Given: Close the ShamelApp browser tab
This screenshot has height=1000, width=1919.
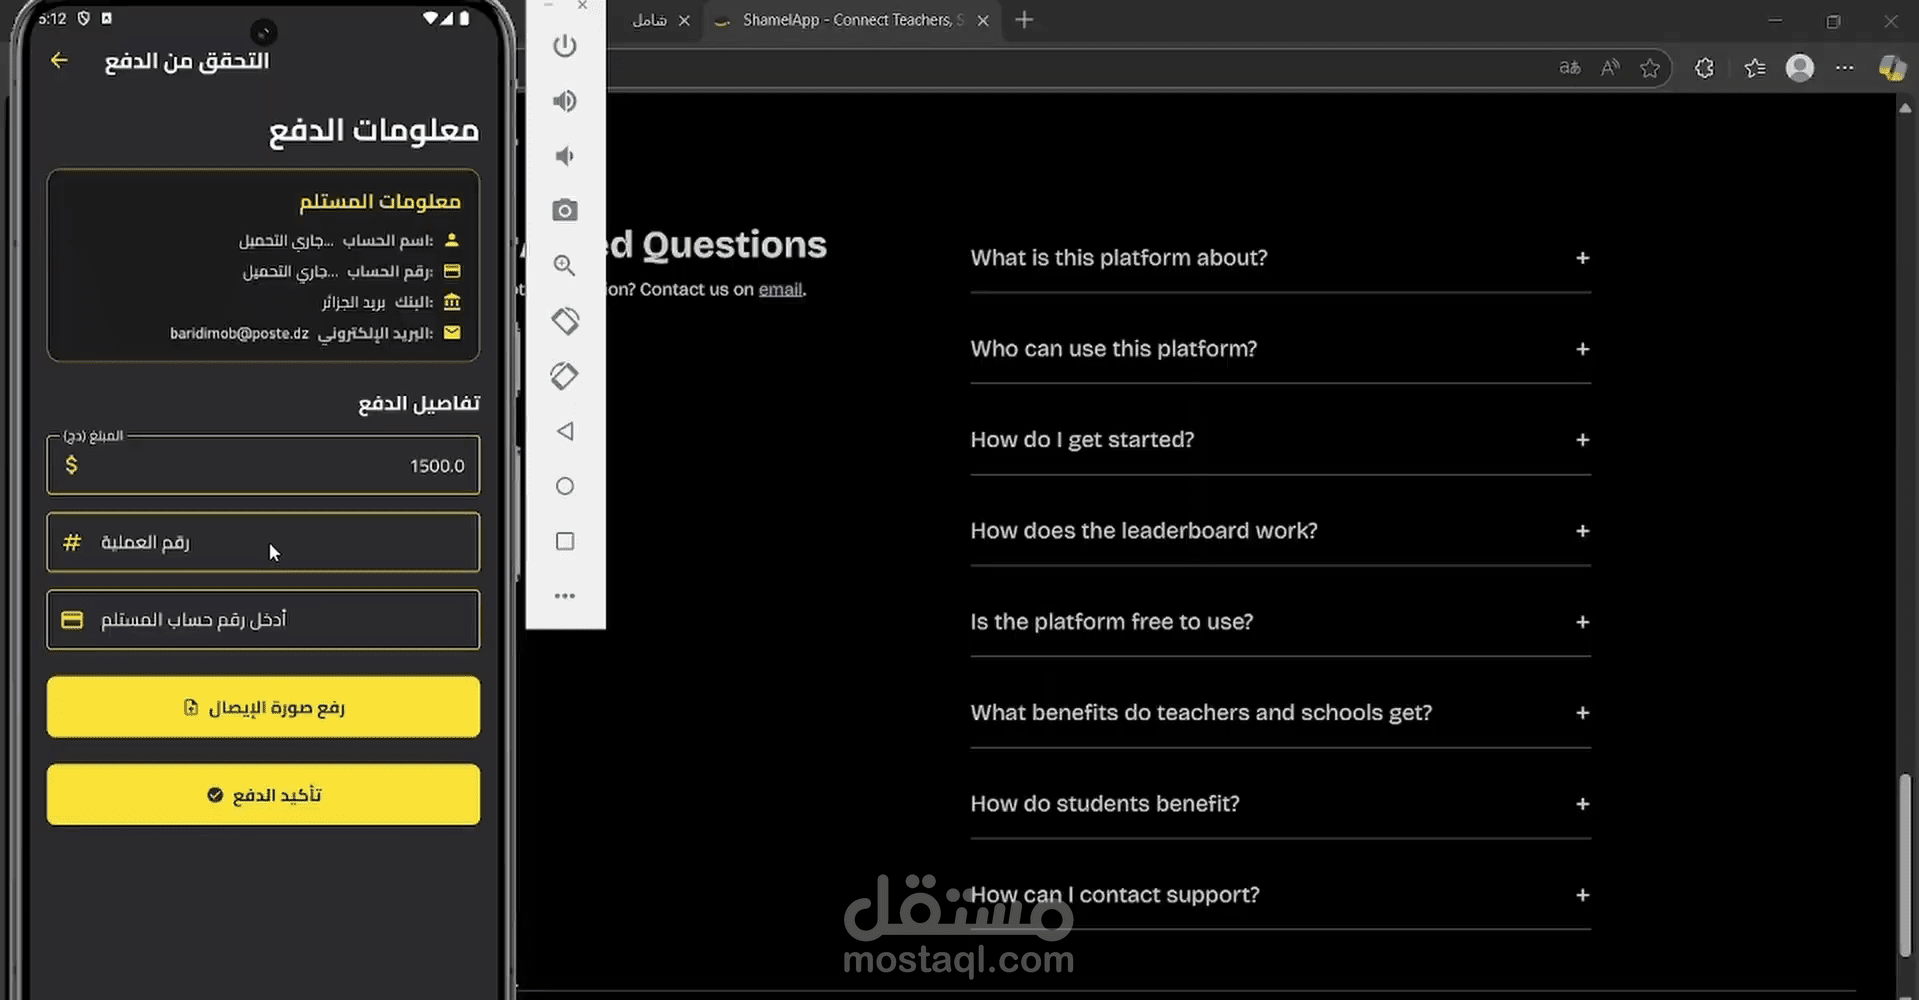Looking at the screenshot, I should click(983, 20).
